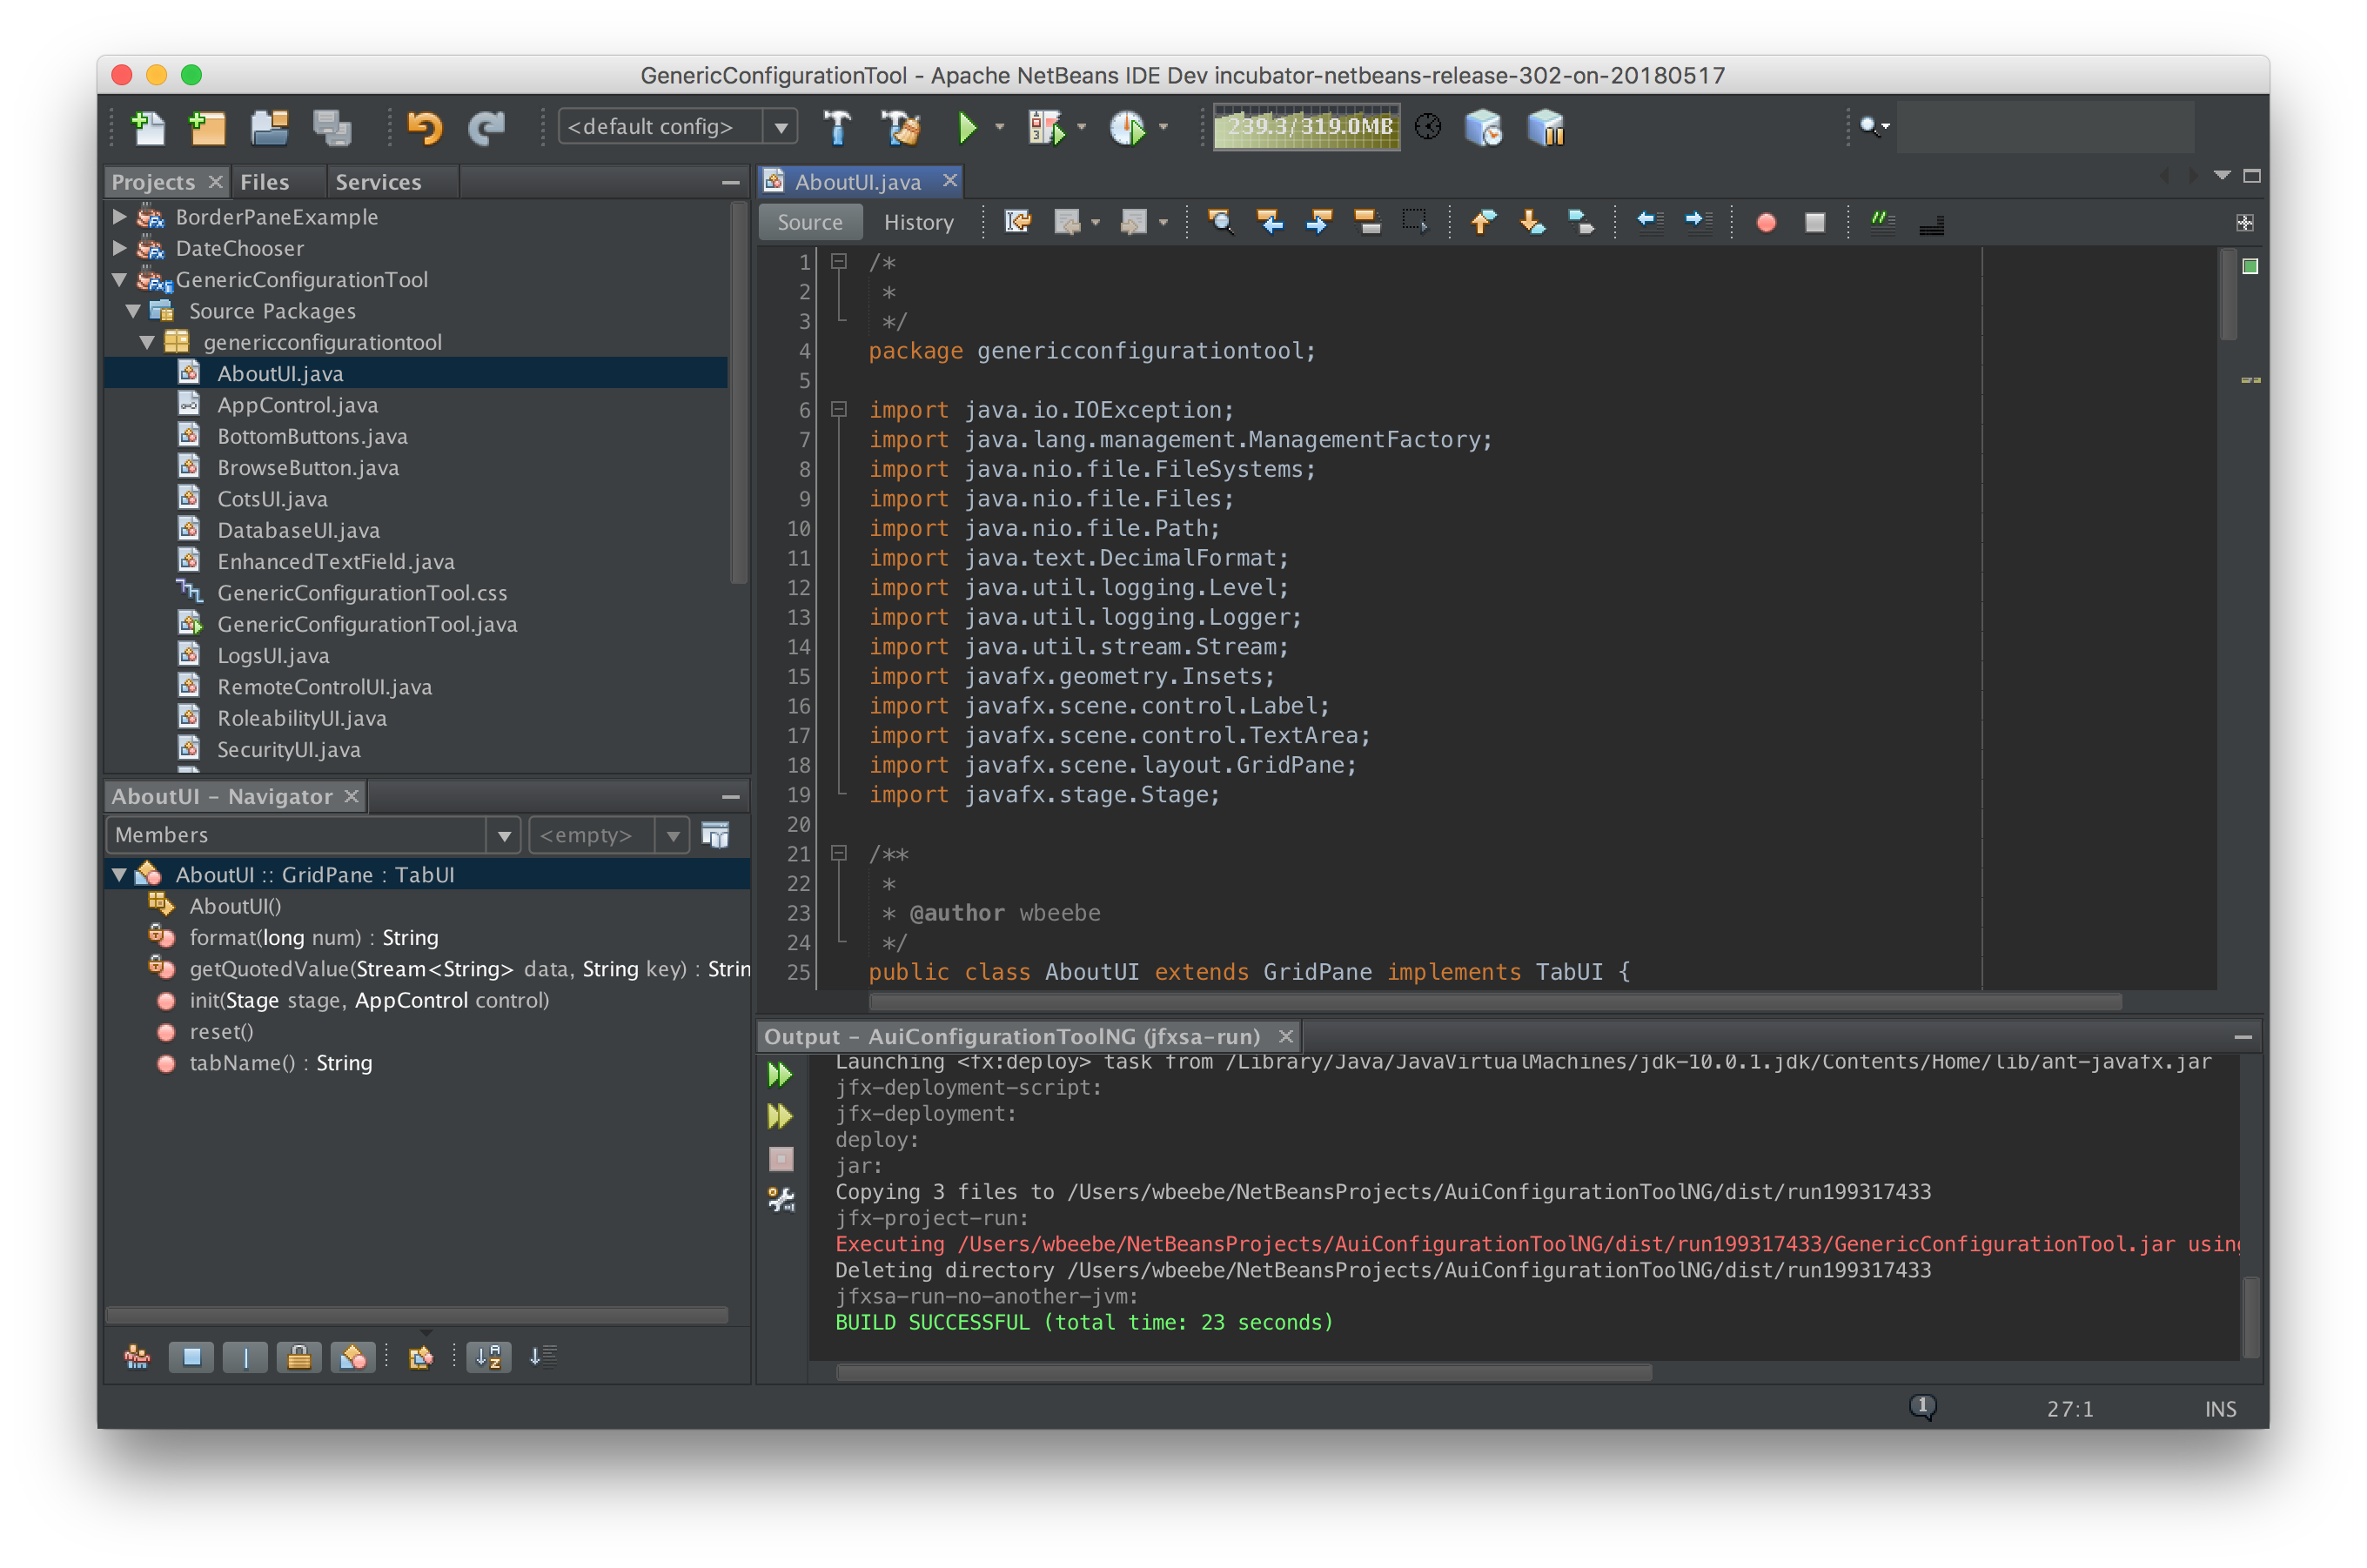Toggle Rectangular Selection in editor toolbar
The width and height of the screenshot is (2367, 1568).
1414,222
